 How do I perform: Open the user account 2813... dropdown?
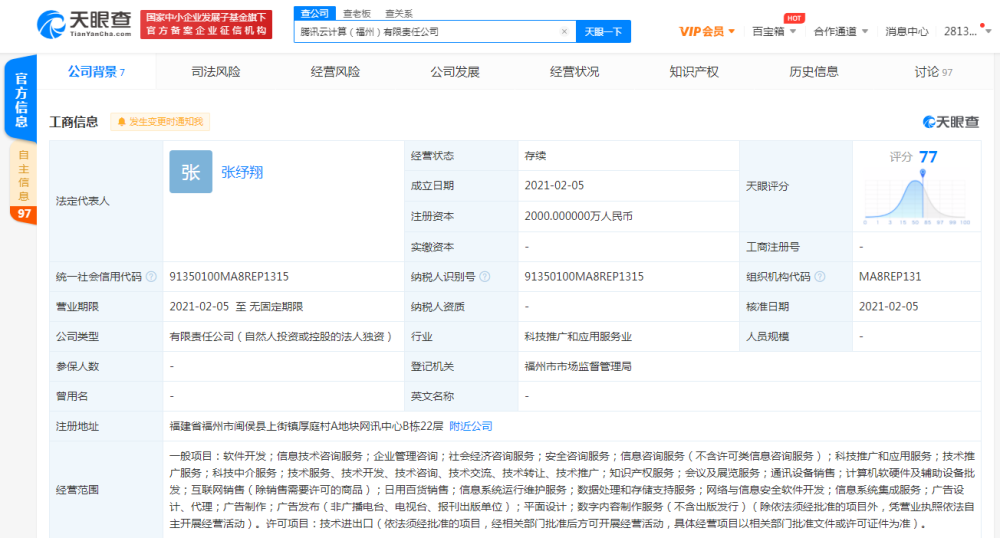click(967, 31)
